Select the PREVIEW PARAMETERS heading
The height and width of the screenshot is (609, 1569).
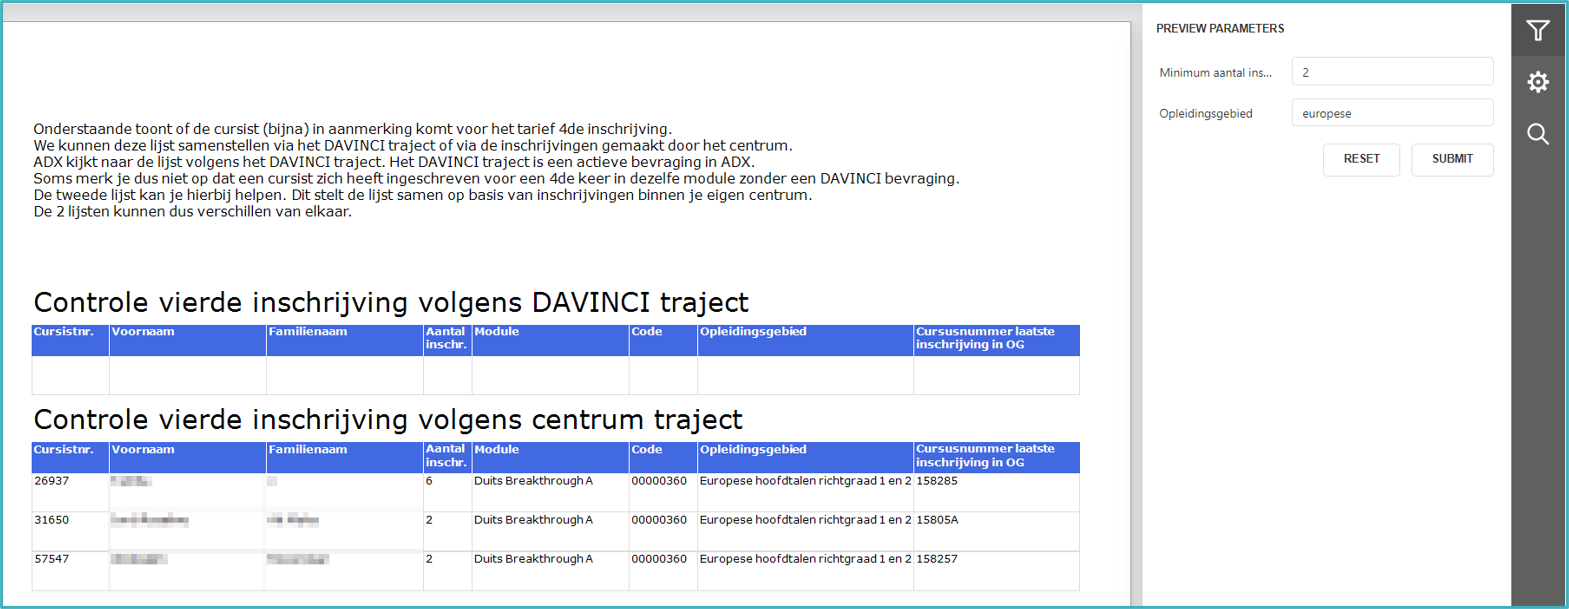tap(1220, 28)
